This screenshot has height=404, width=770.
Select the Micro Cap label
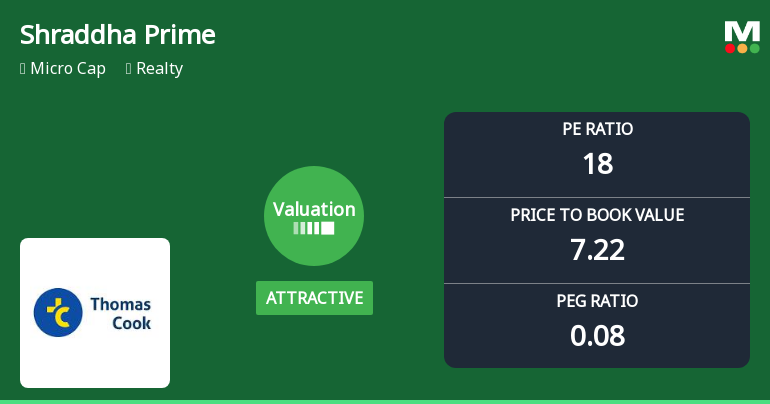pos(68,69)
